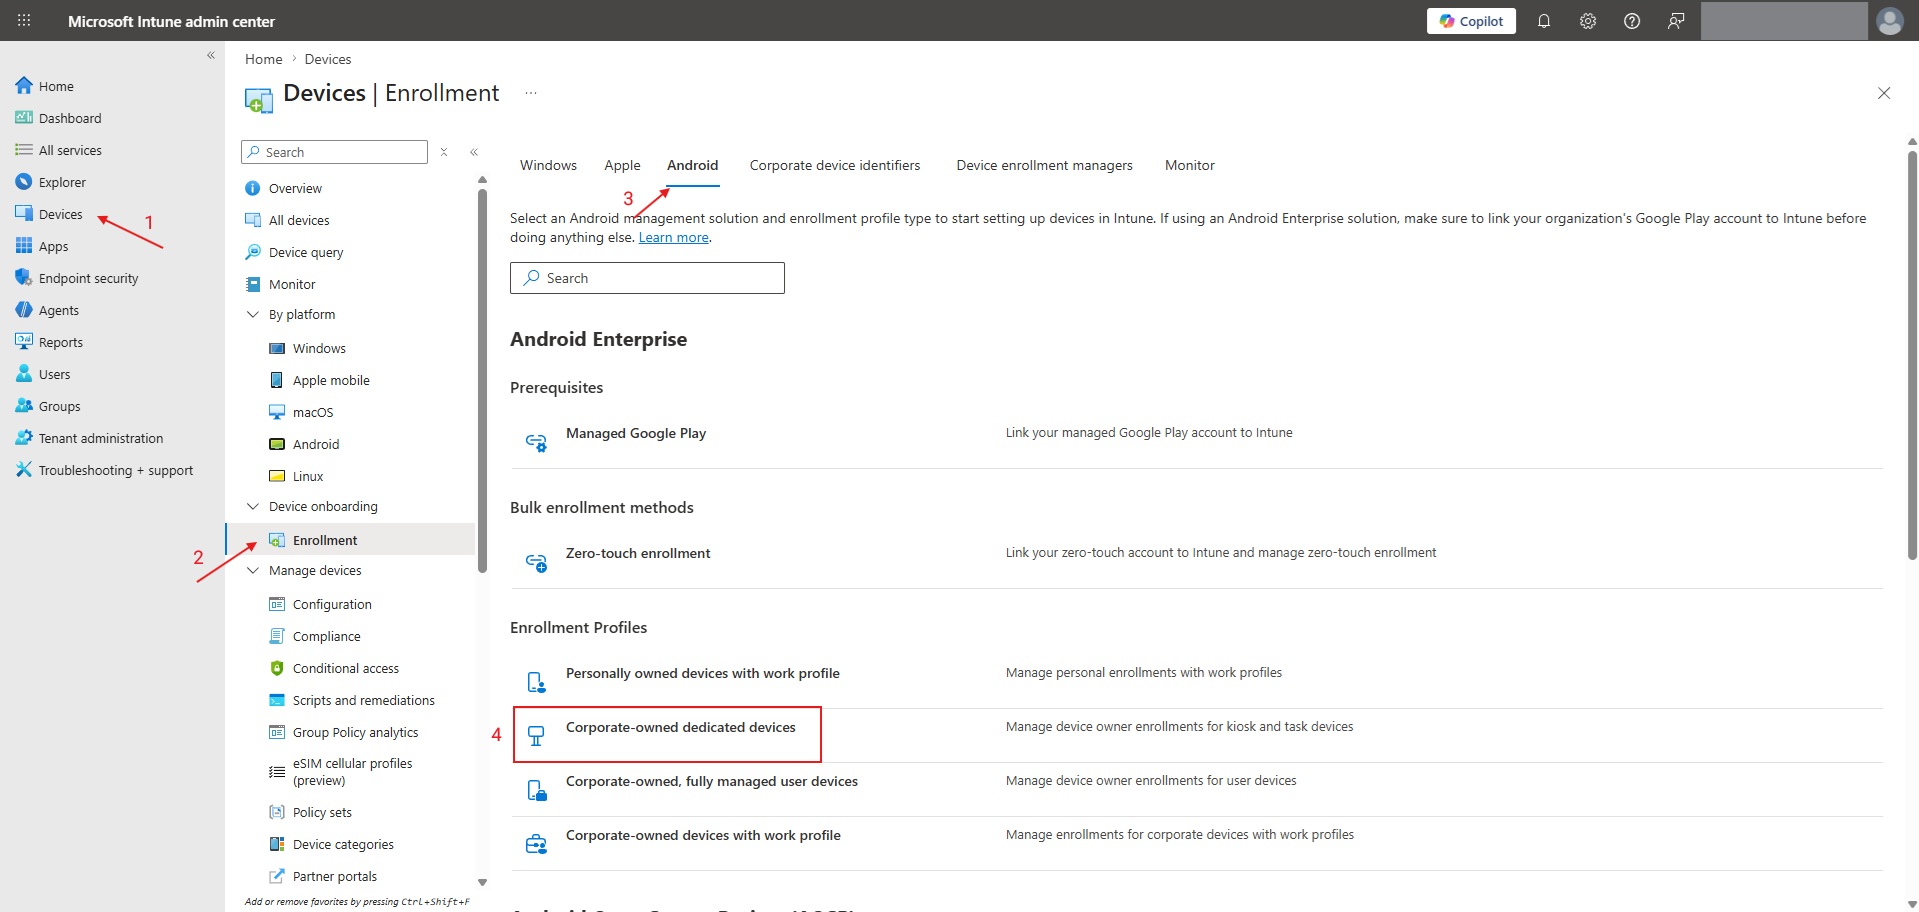Open Partner portals under Manage devices

click(334, 876)
